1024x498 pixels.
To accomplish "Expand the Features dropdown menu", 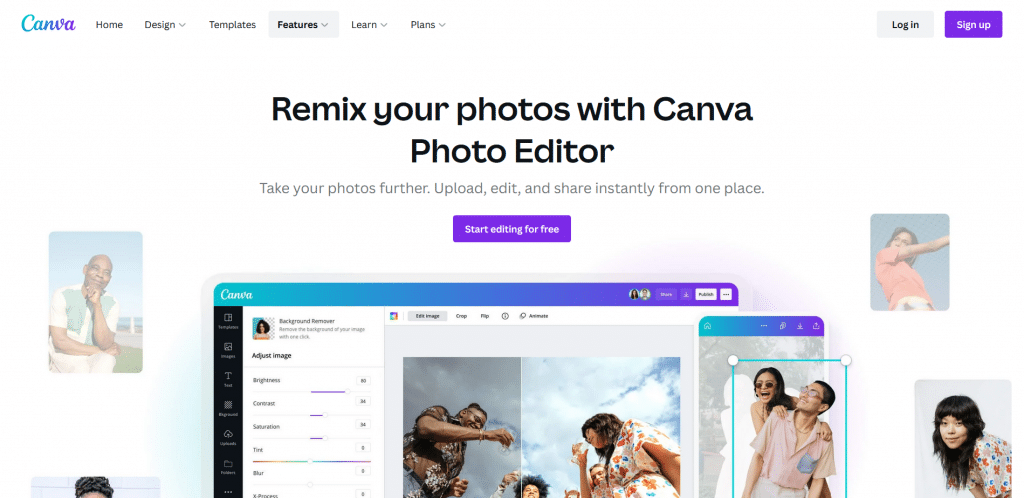I will [304, 25].
